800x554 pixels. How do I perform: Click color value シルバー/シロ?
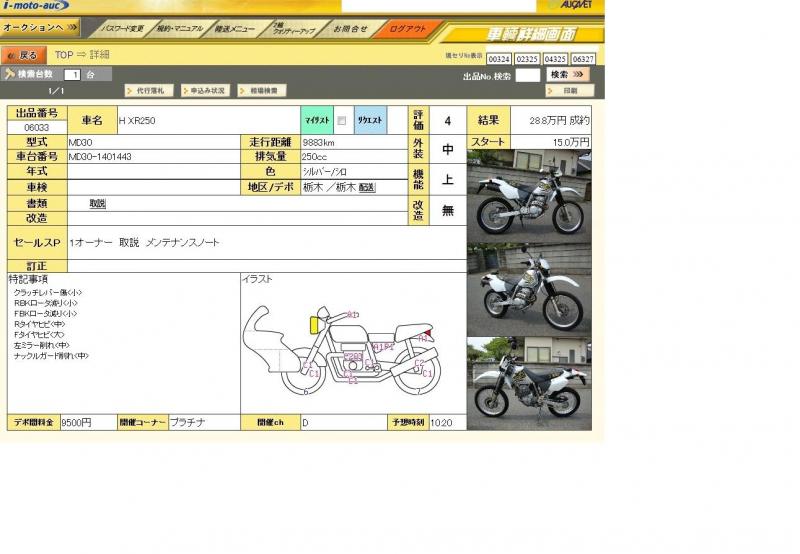click(x=324, y=171)
